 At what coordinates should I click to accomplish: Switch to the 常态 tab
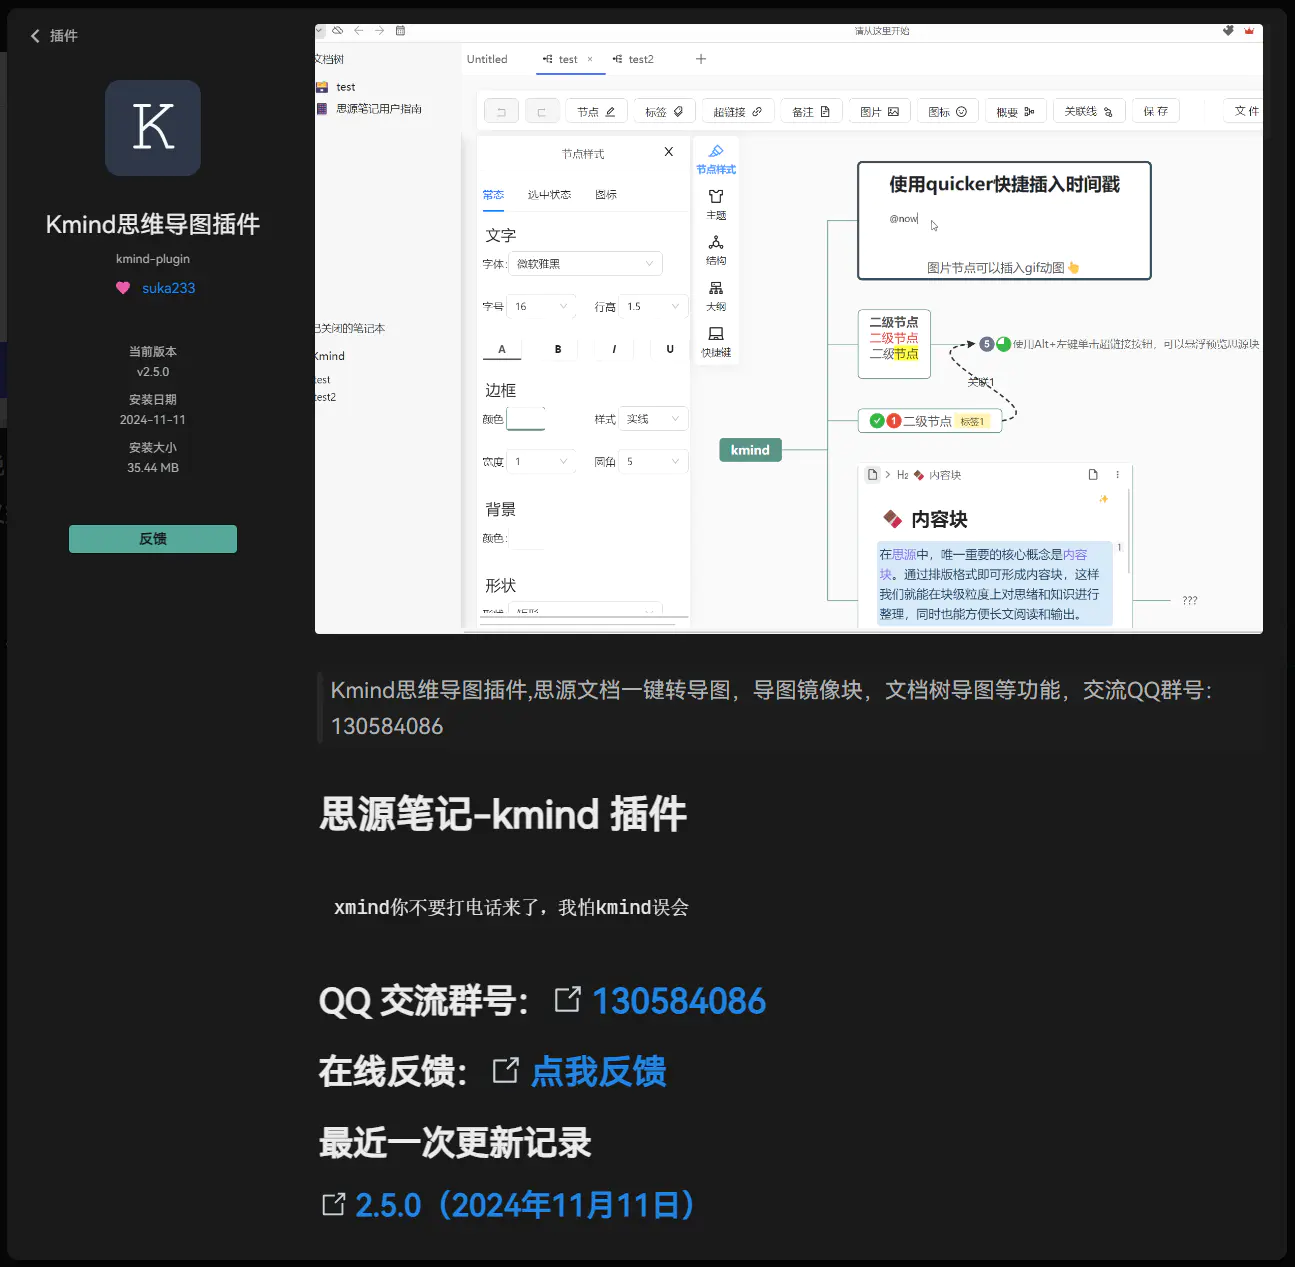(493, 195)
